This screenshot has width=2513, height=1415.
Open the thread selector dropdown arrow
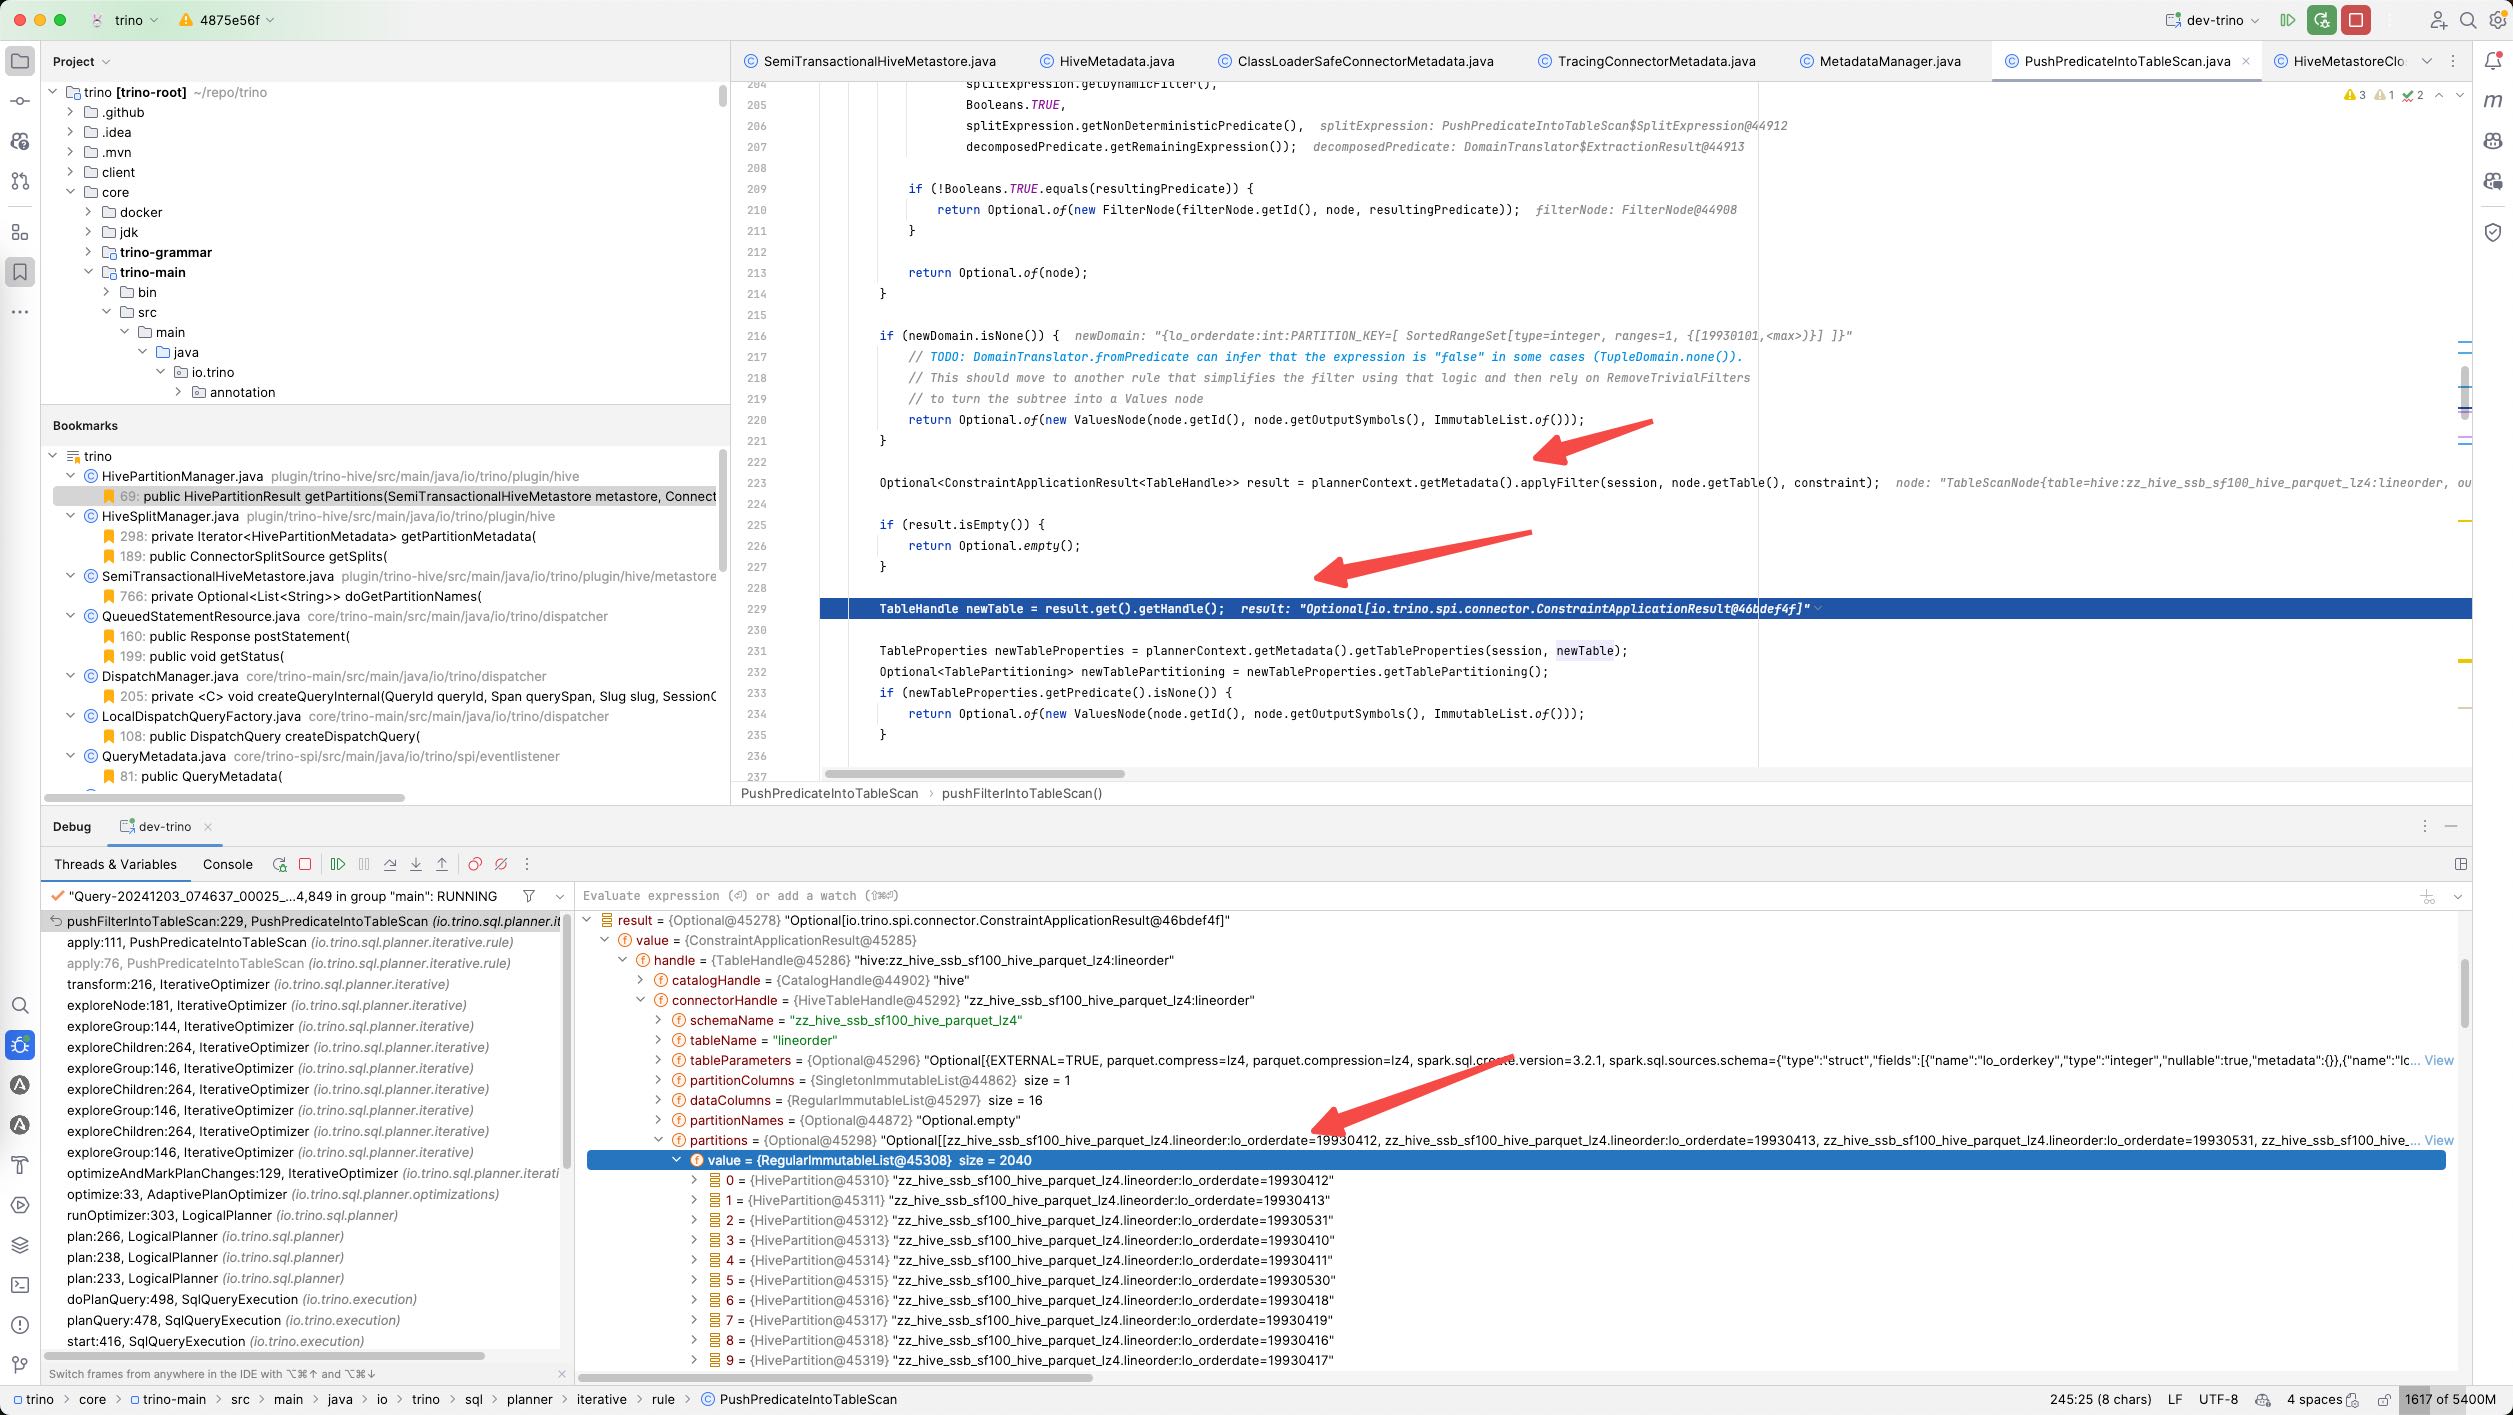pos(560,896)
